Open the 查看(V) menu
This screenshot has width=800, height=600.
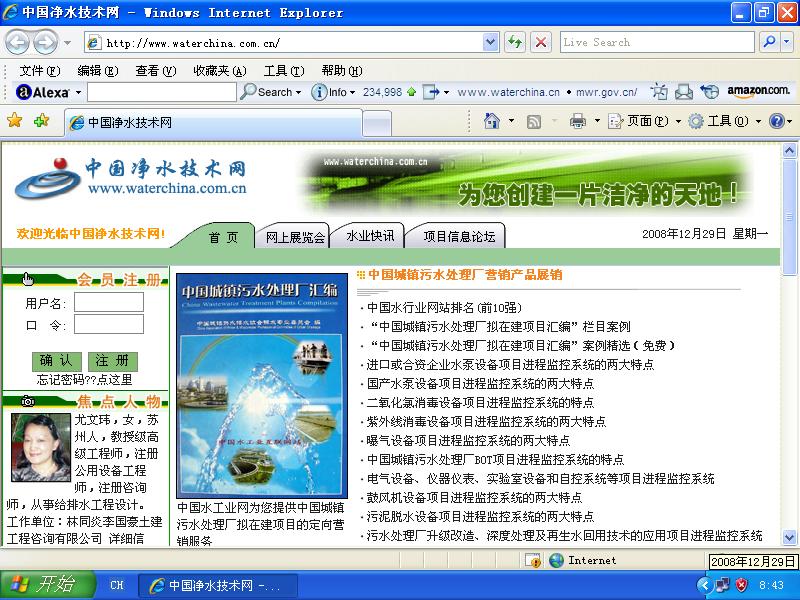pyautogui.click(x=156, y=71)
